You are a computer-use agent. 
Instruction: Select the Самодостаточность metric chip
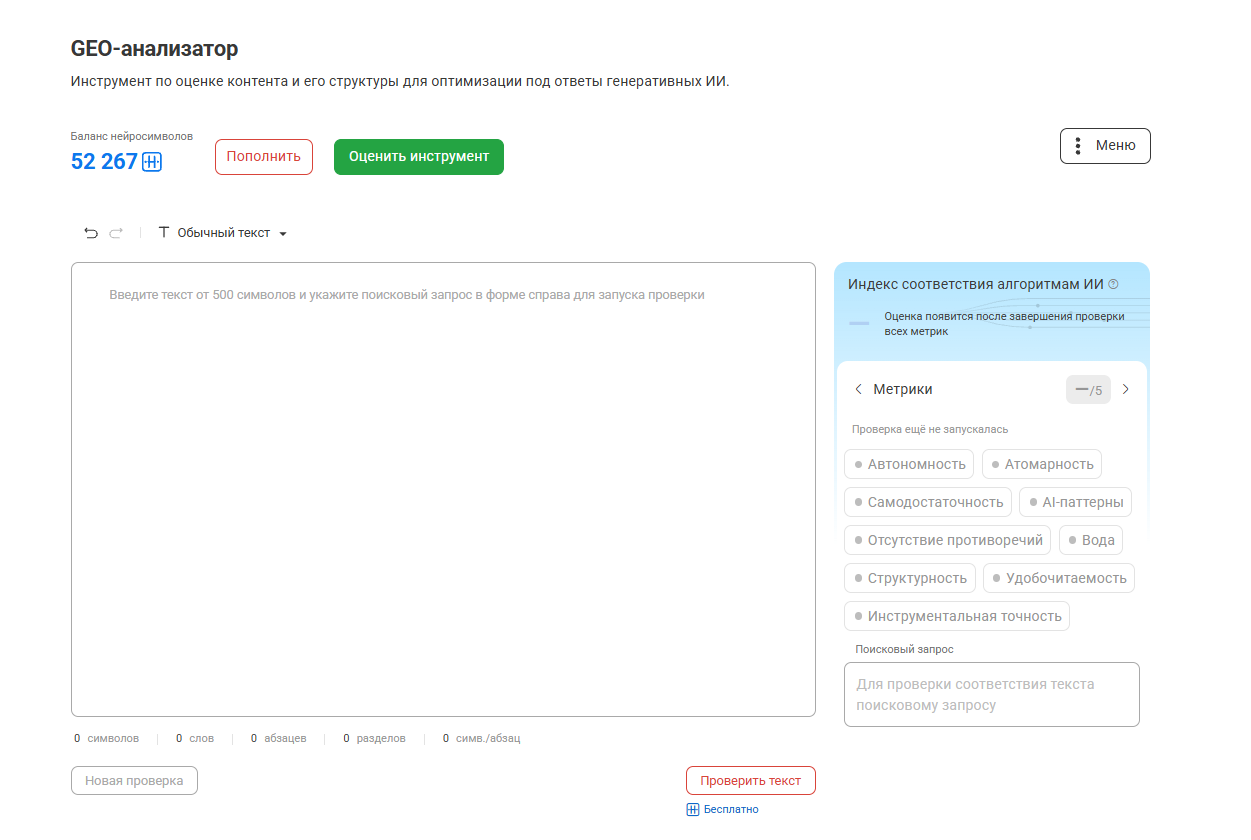(x=928, y=502)
